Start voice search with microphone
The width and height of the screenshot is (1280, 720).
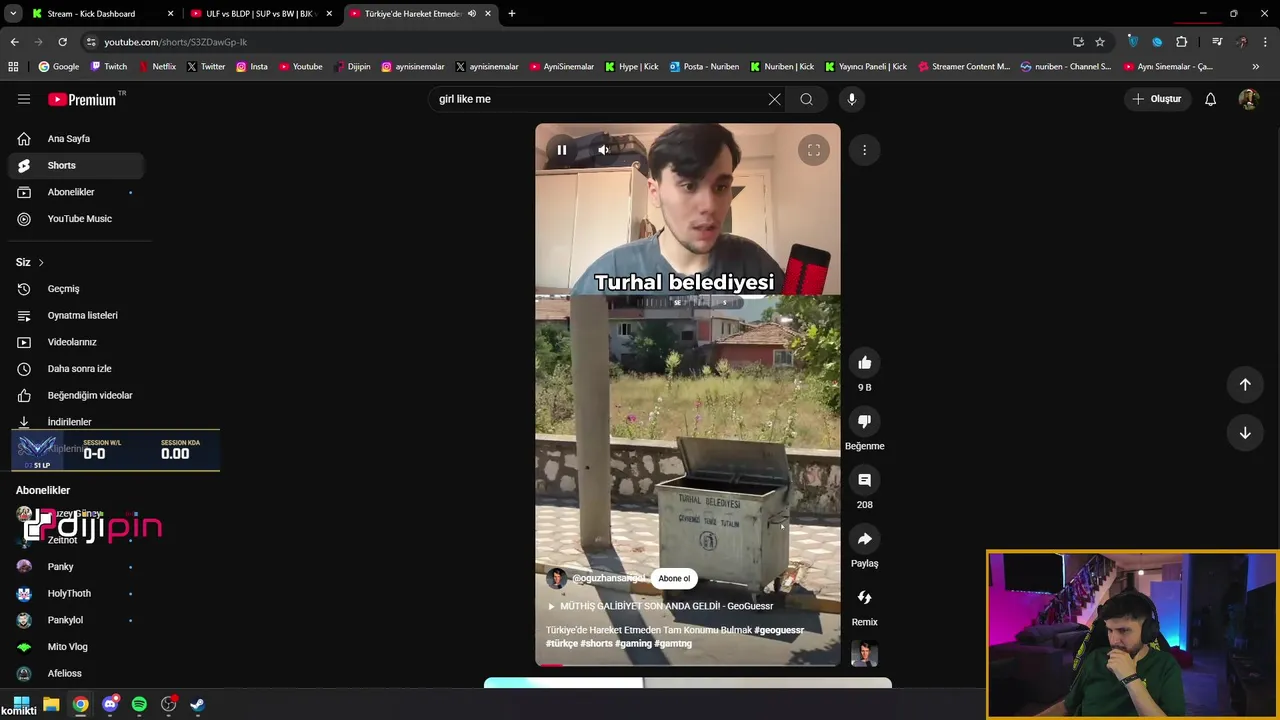(x=852, y=99)
